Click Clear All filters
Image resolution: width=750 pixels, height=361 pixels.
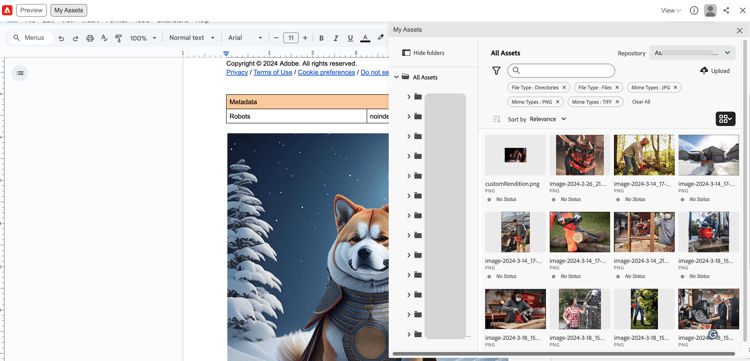click(640, 102)
